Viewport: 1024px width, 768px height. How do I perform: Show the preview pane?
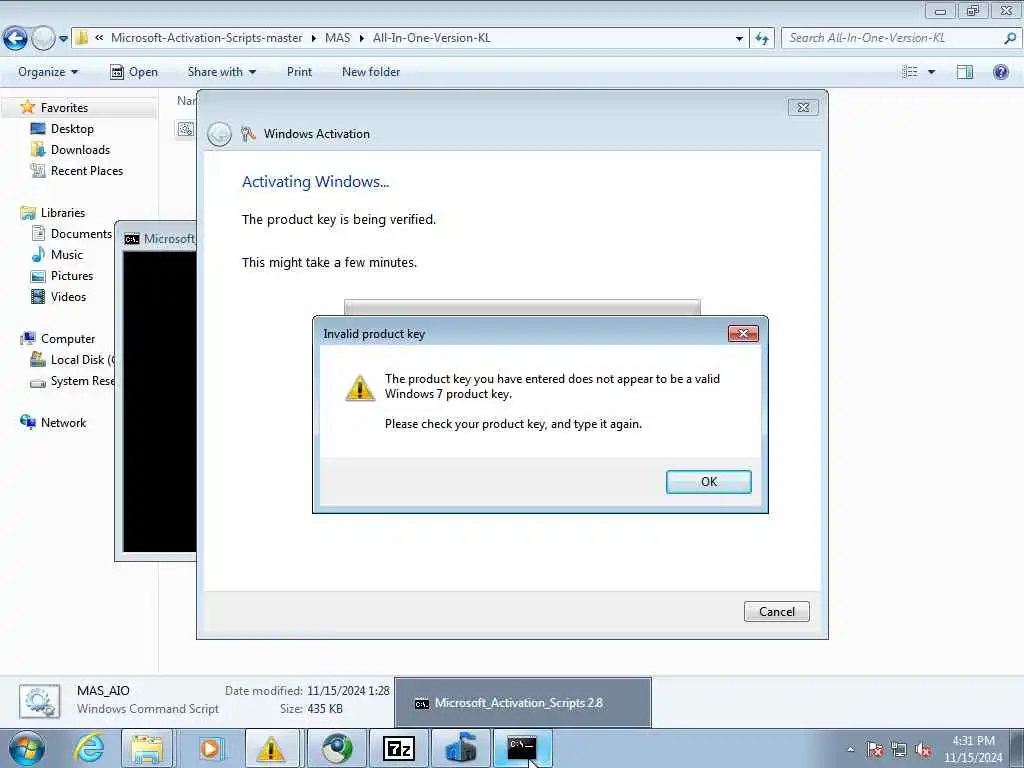(965, 72)
